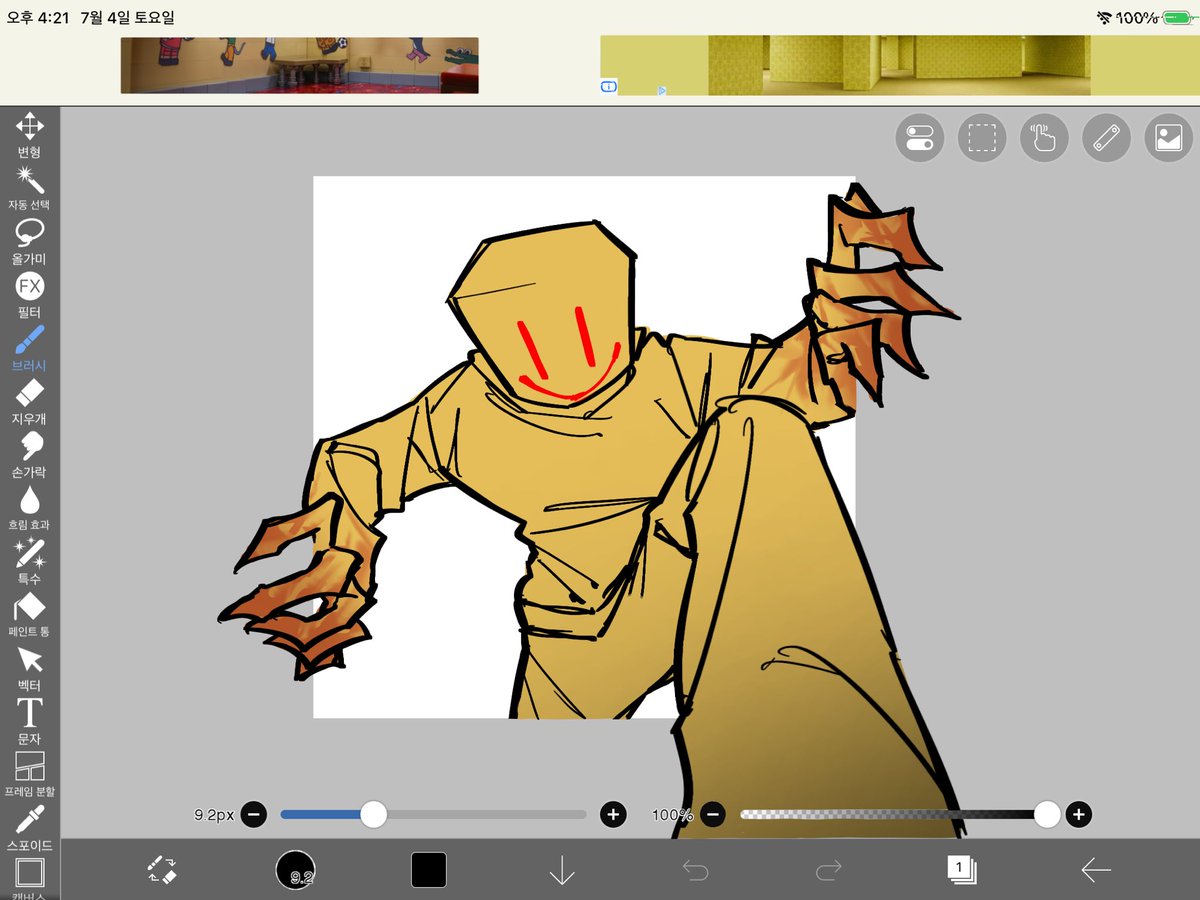The width and height of the screenshot is (1200, 900).
Task: Select the Vector (벡터) tool
Action: (x=30, y=669)
